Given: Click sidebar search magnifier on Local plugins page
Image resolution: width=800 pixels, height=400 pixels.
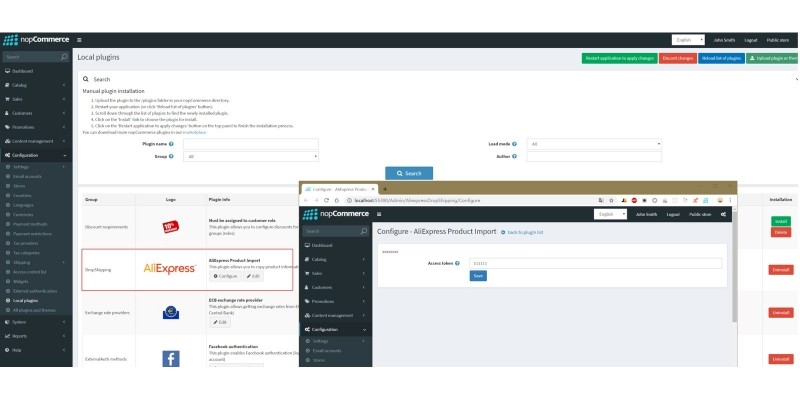Looking at the screenshot, I should [x=64, y=57].
